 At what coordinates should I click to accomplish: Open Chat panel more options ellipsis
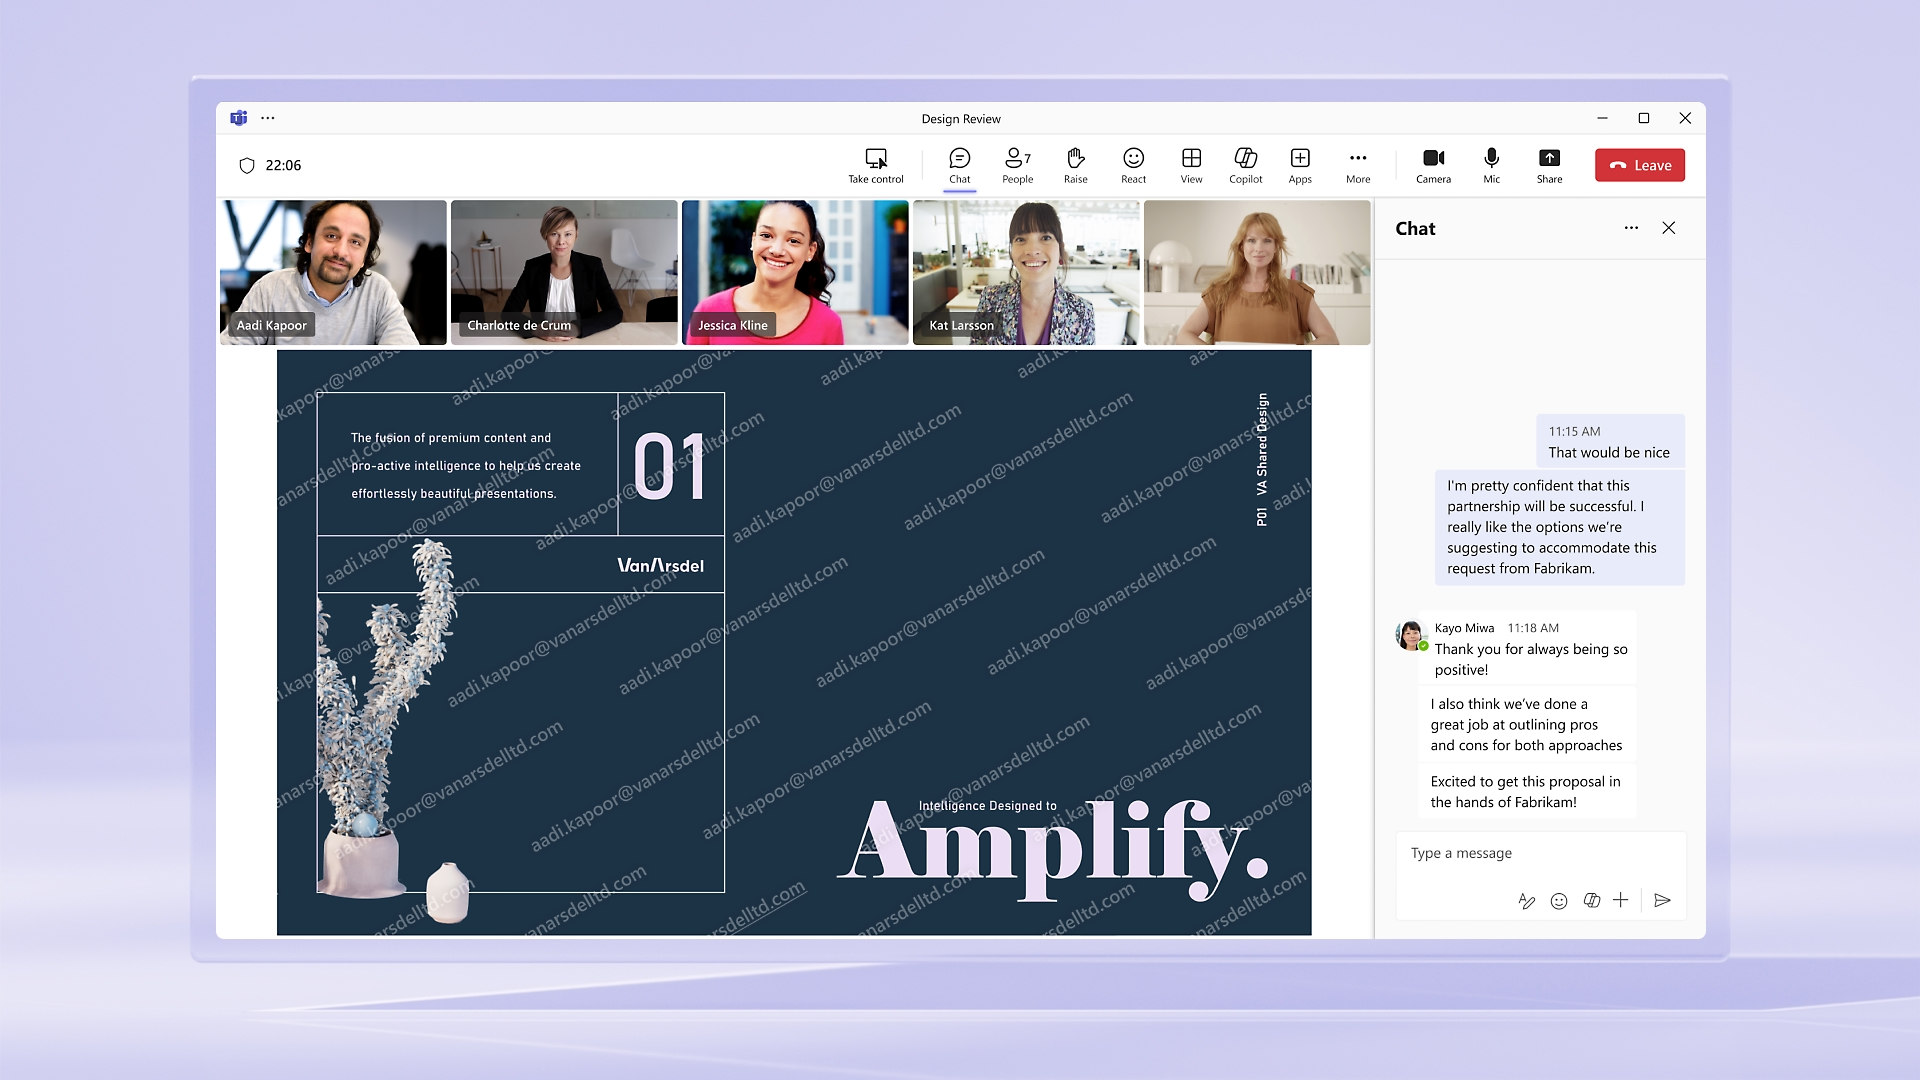tap(1631, 228)
